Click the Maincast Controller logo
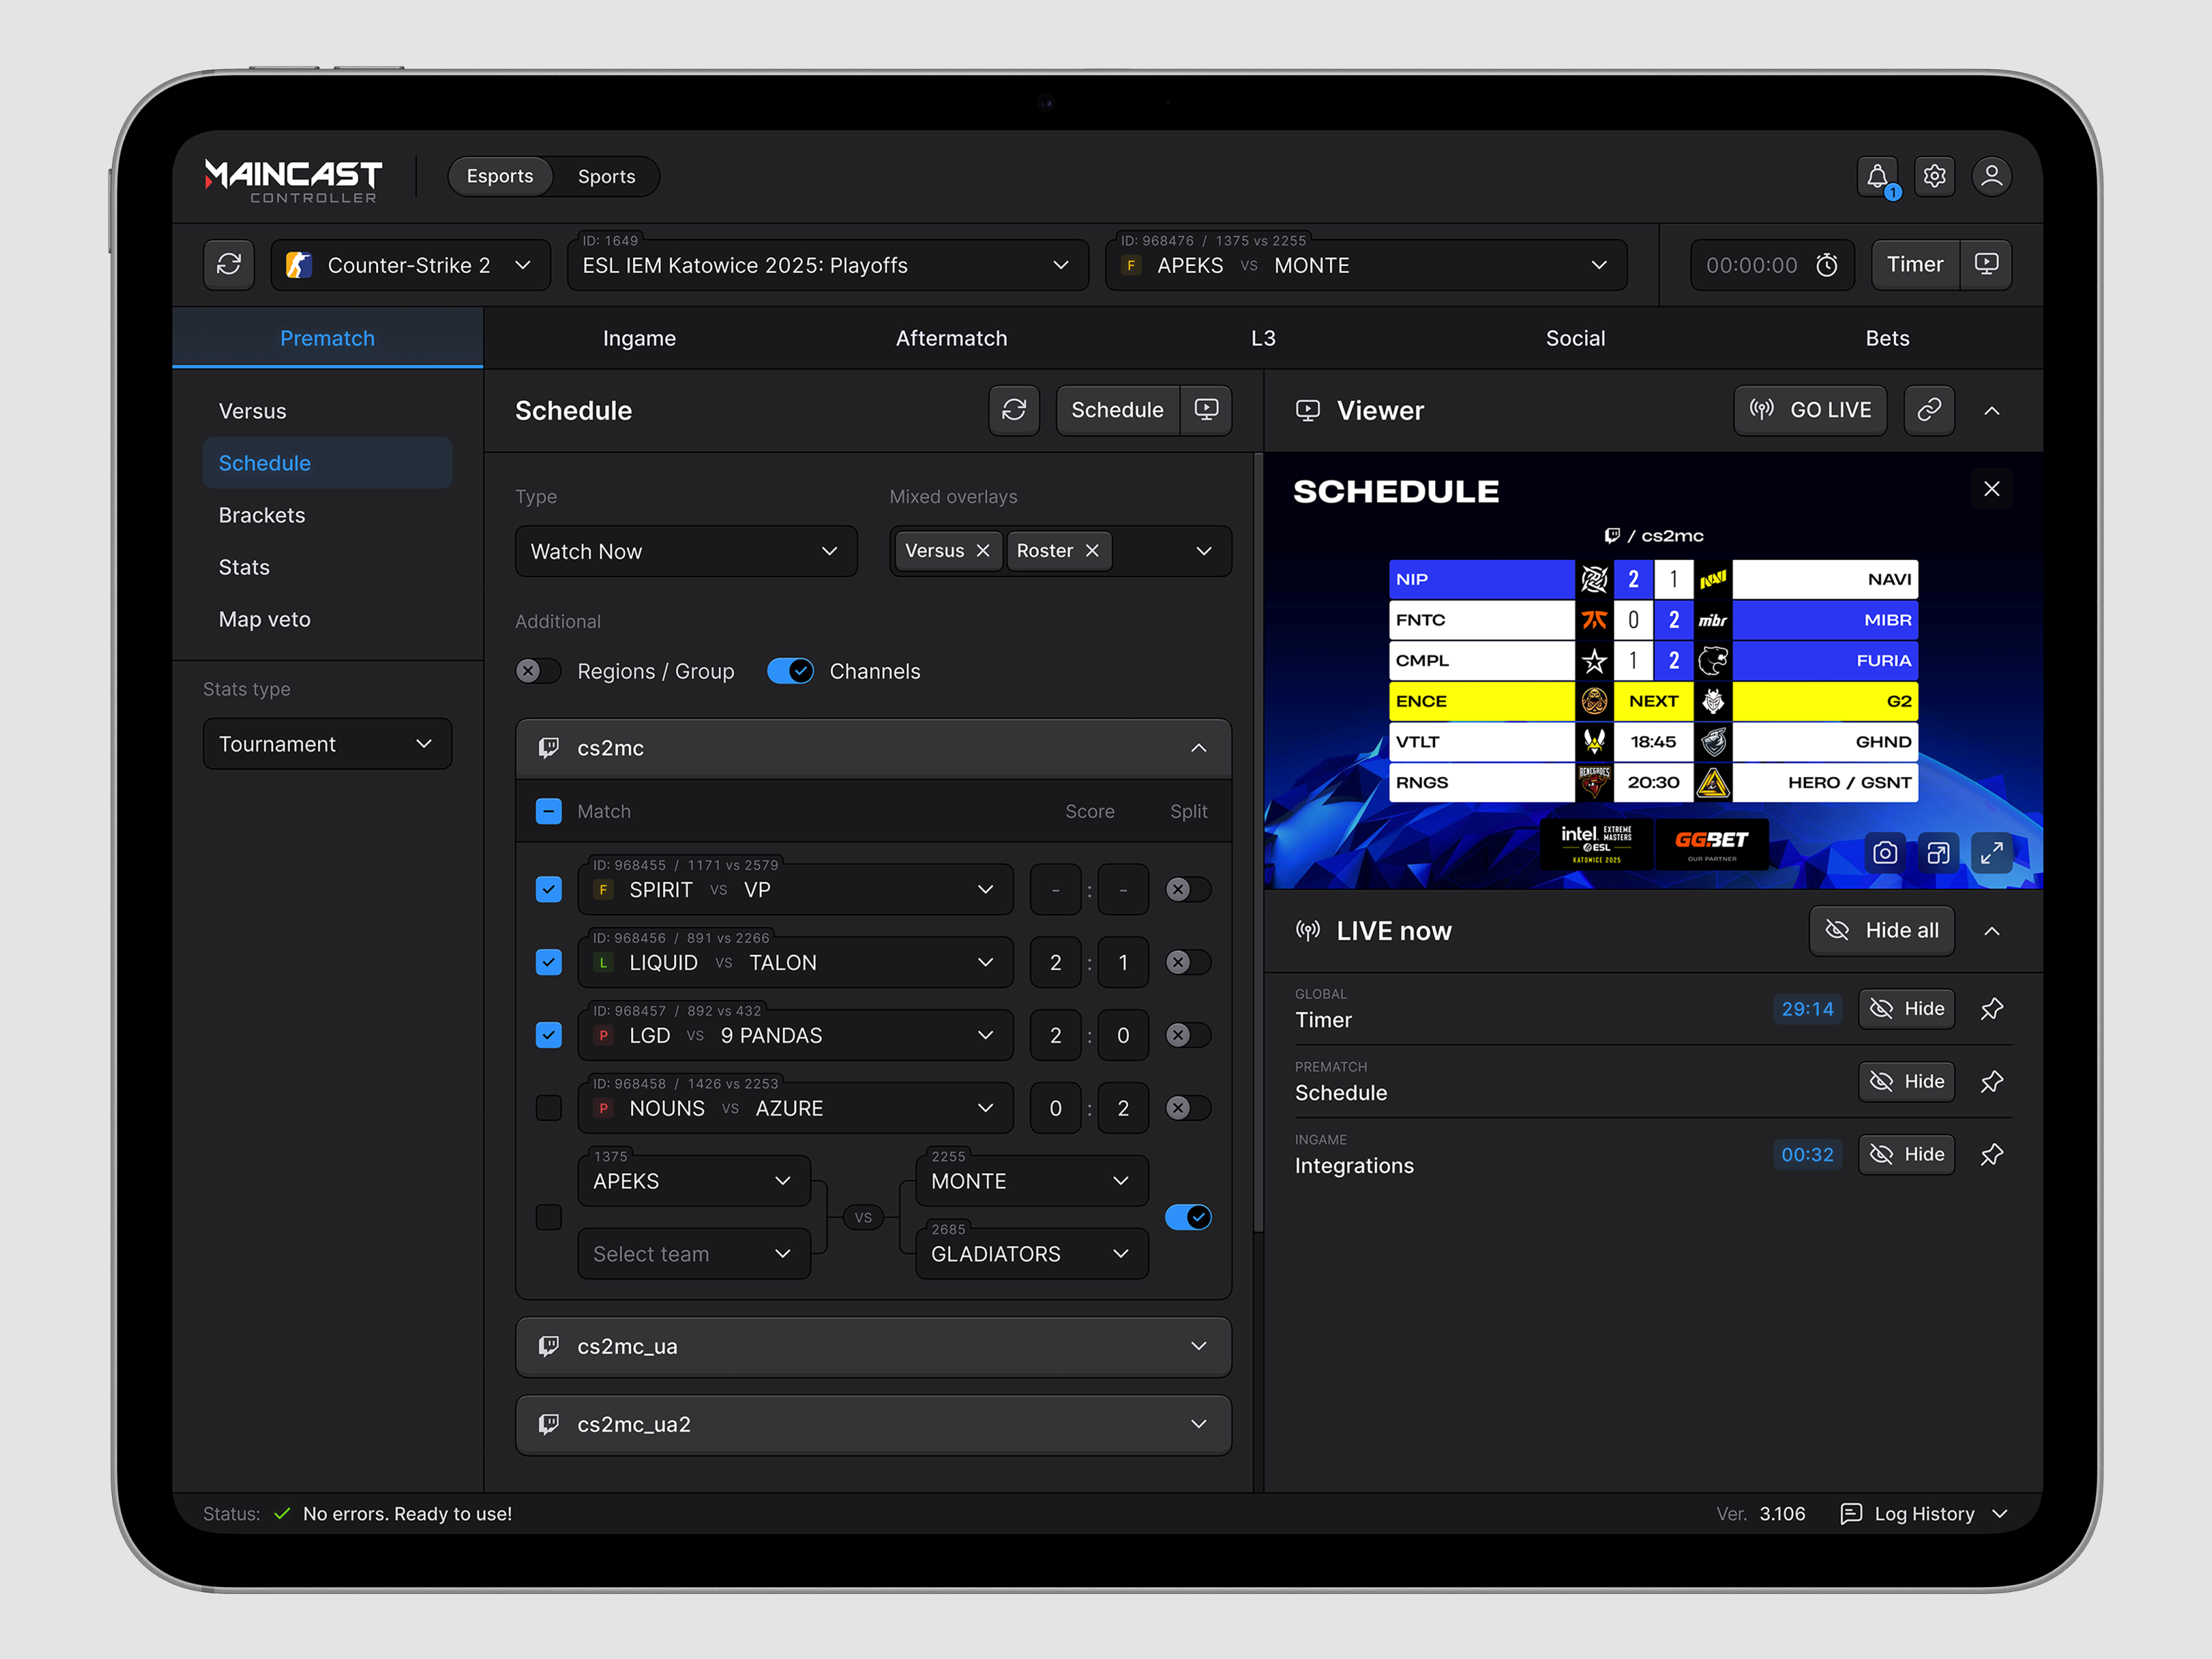The width and height of the screenshot is (2212, 1659). point(293,180)
